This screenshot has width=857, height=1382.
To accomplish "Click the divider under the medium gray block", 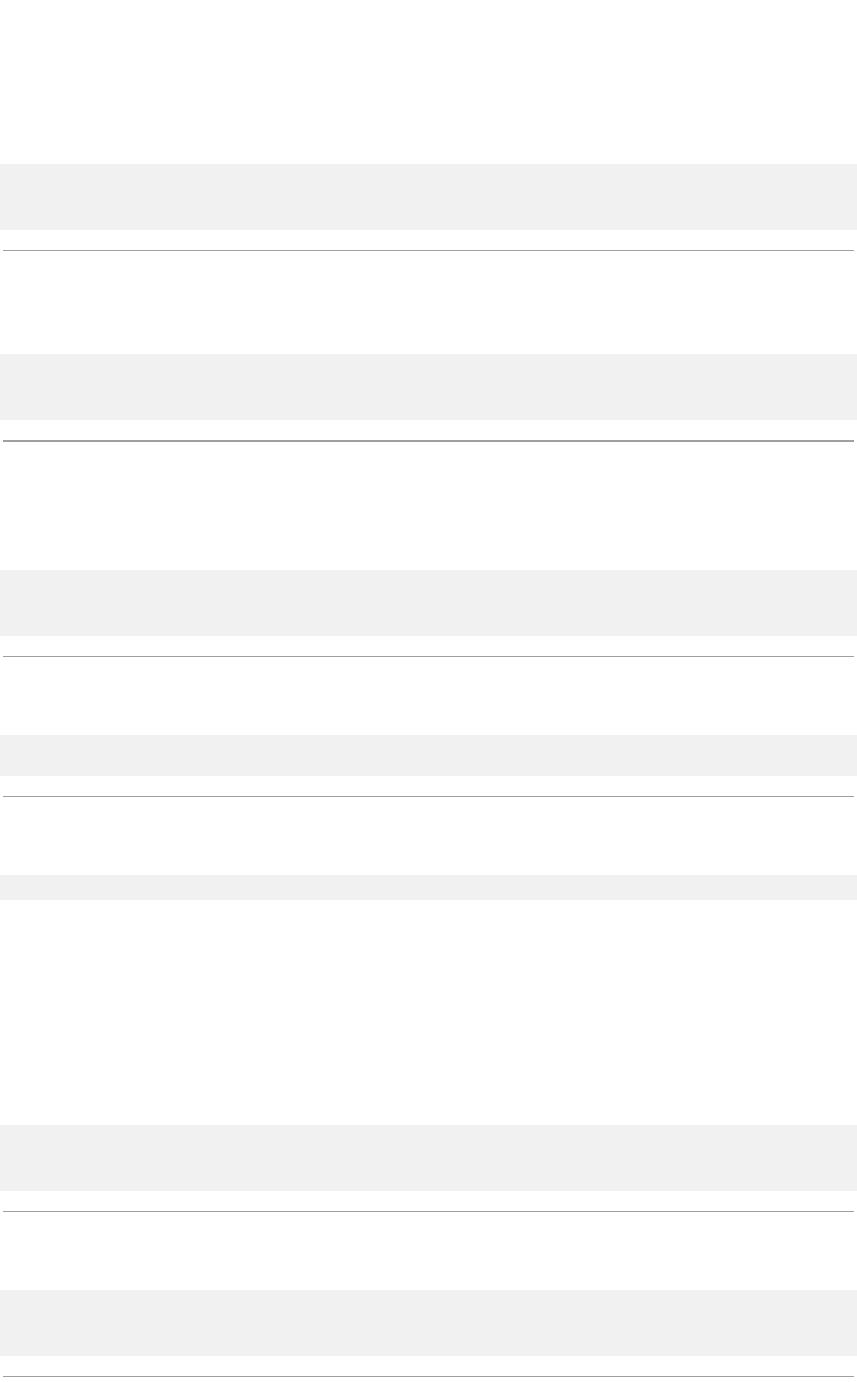I will tap(428, 796).
